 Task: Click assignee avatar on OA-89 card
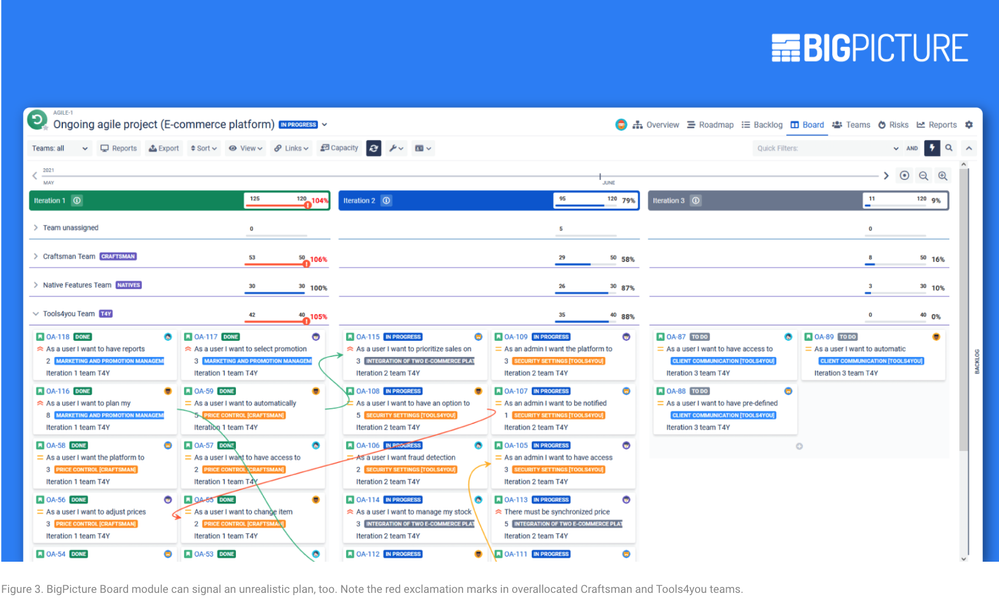(936, 337)
